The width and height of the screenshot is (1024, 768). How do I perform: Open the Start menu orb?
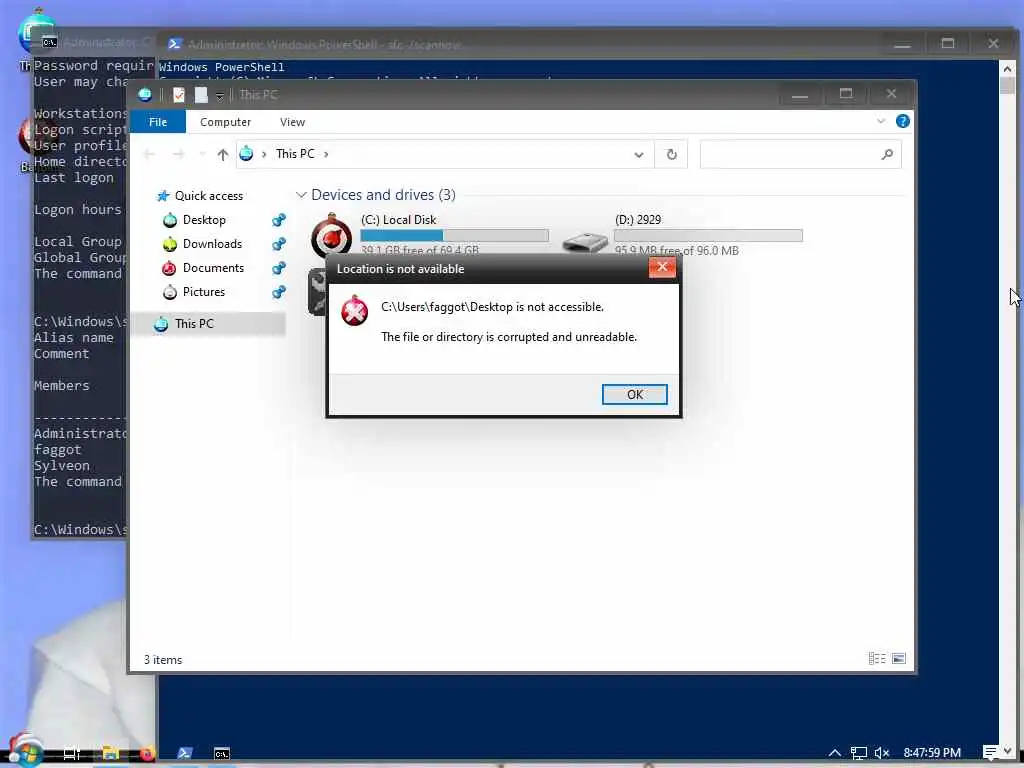point(26,750)
